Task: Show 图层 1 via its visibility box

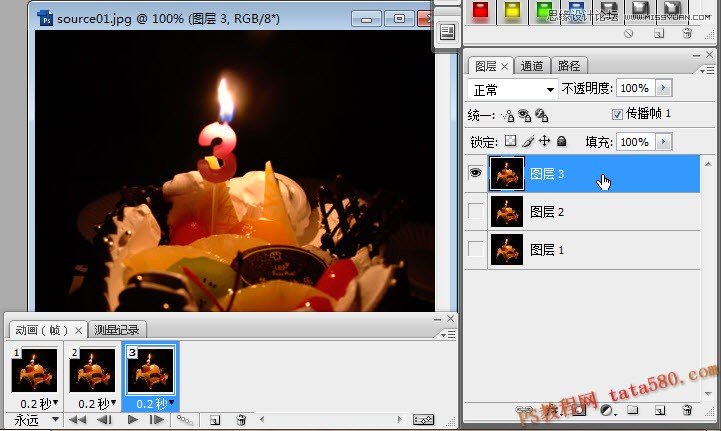Action: [475, 250]
